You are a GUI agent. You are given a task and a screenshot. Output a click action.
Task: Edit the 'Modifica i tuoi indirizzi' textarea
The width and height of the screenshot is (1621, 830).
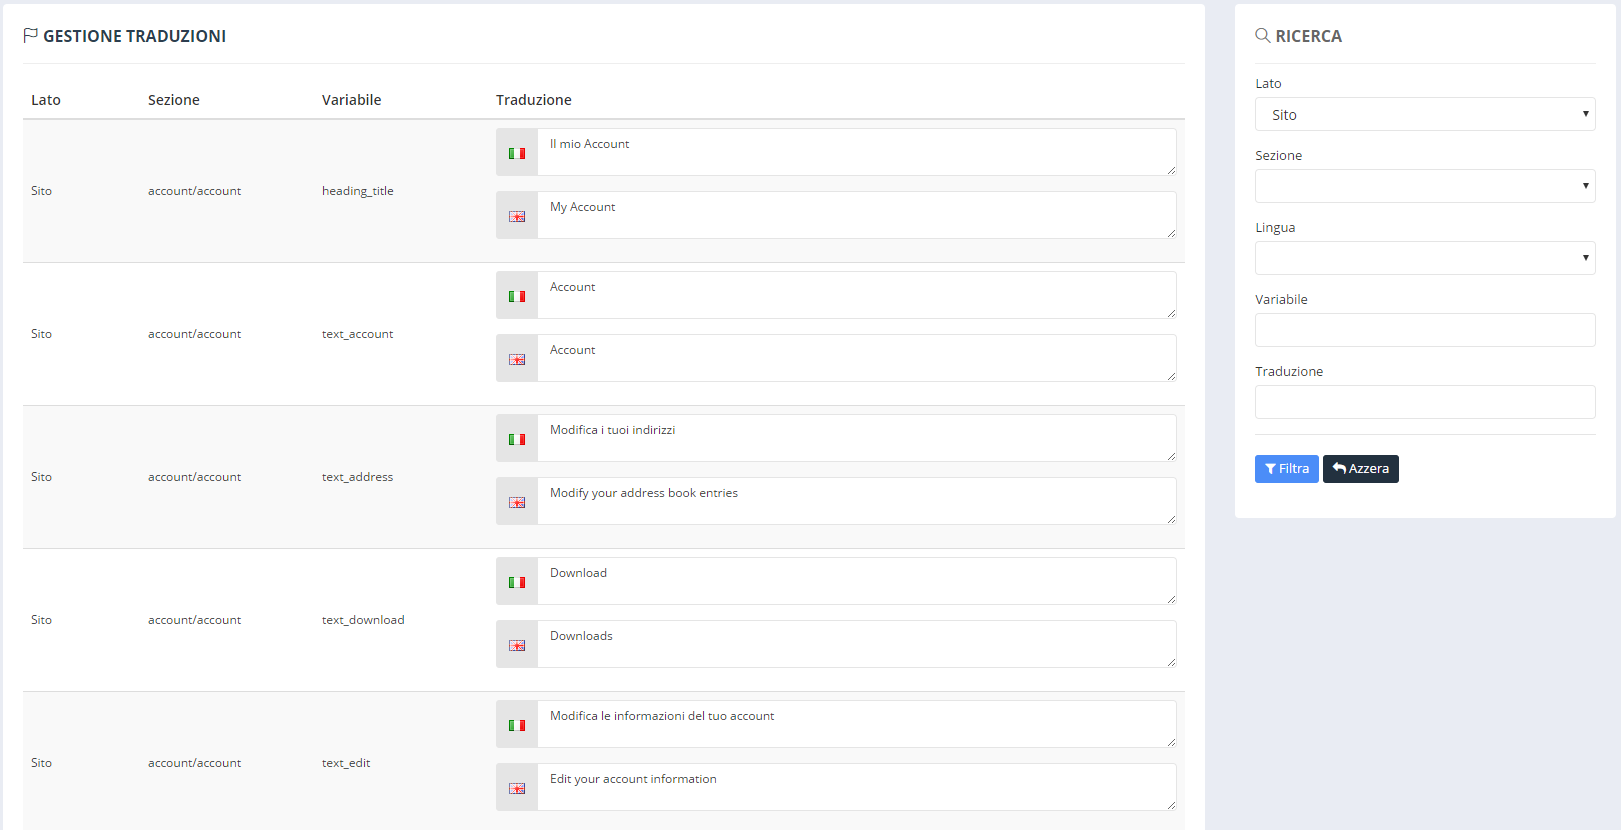click(857, 438)
